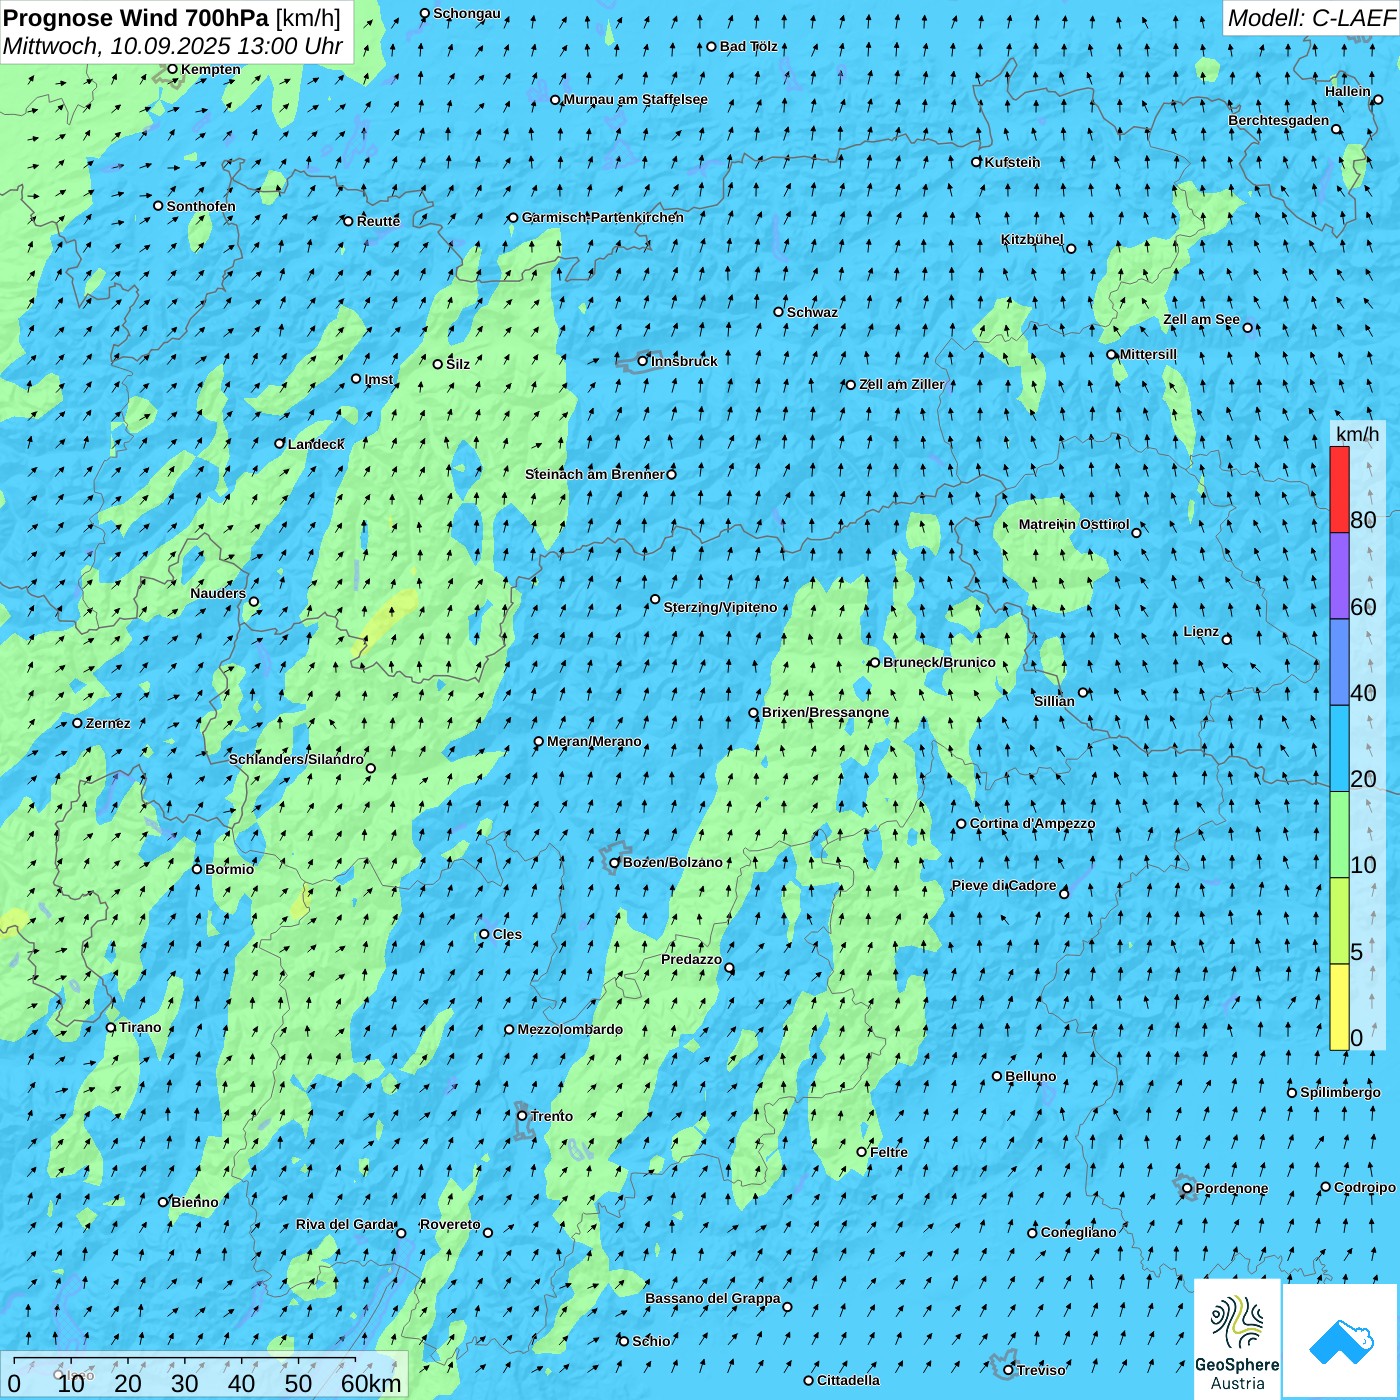The width and height of the screenshot is (1400, 1400).
Task: Click the 'Rovereto' label
Action: pyautogui.click(x=450, y=1224)
